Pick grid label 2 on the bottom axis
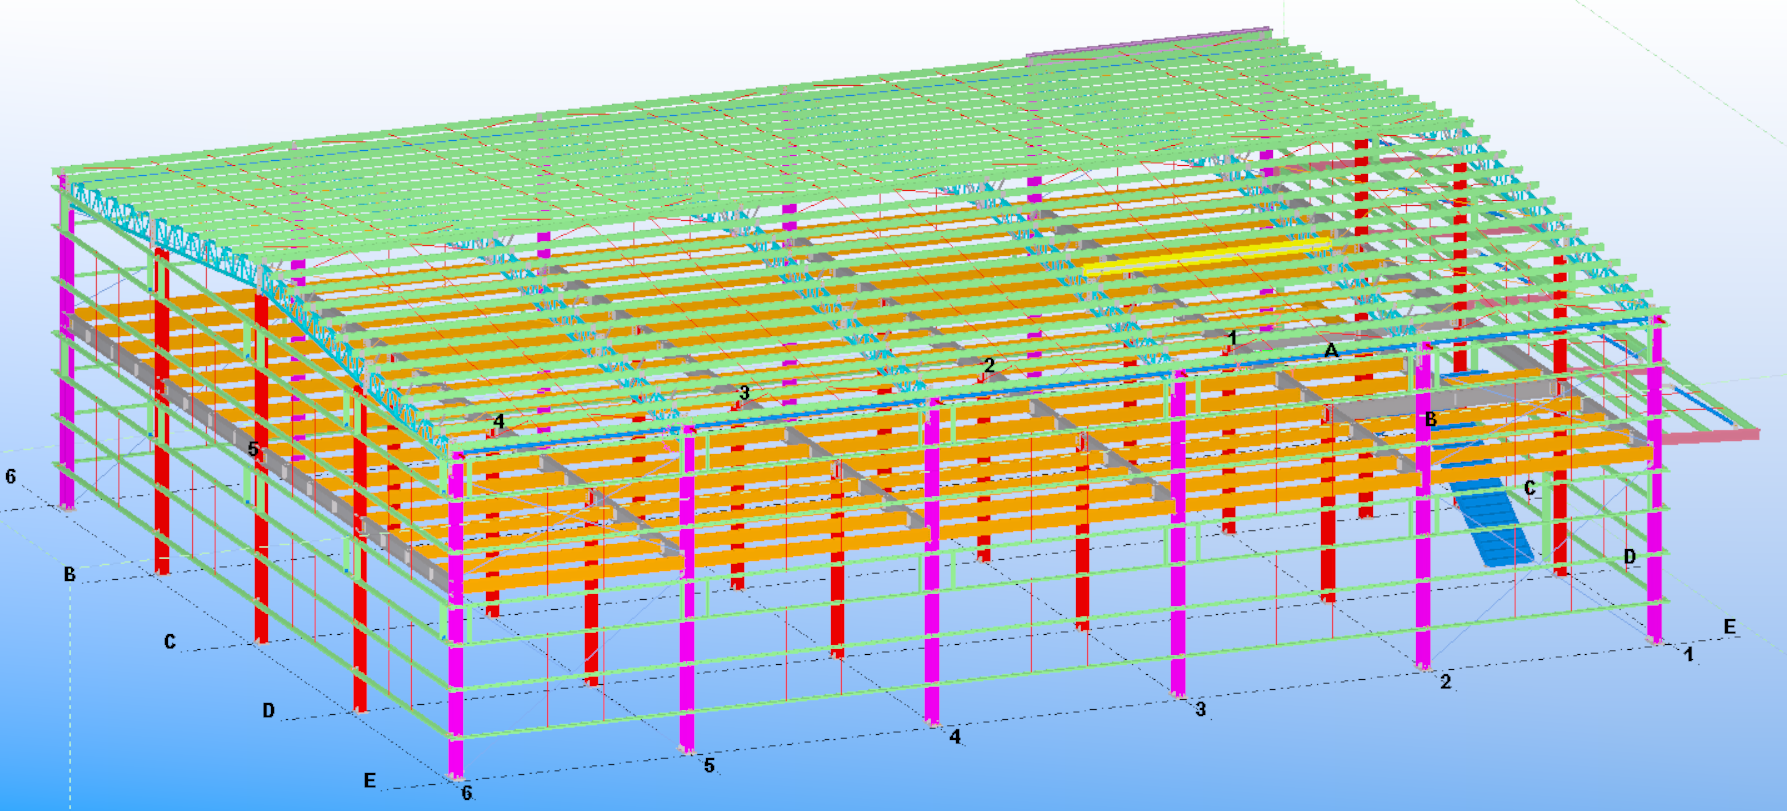 [1445, 682]
